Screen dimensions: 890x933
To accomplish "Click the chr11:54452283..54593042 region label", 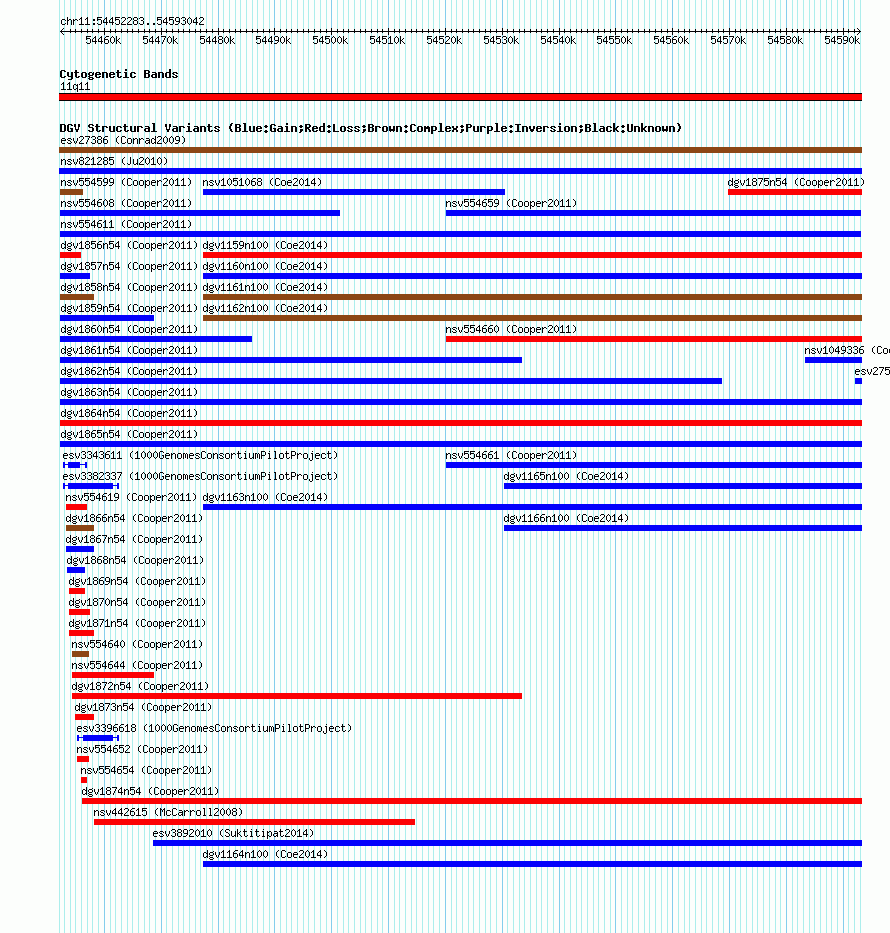I will point(132,21).
